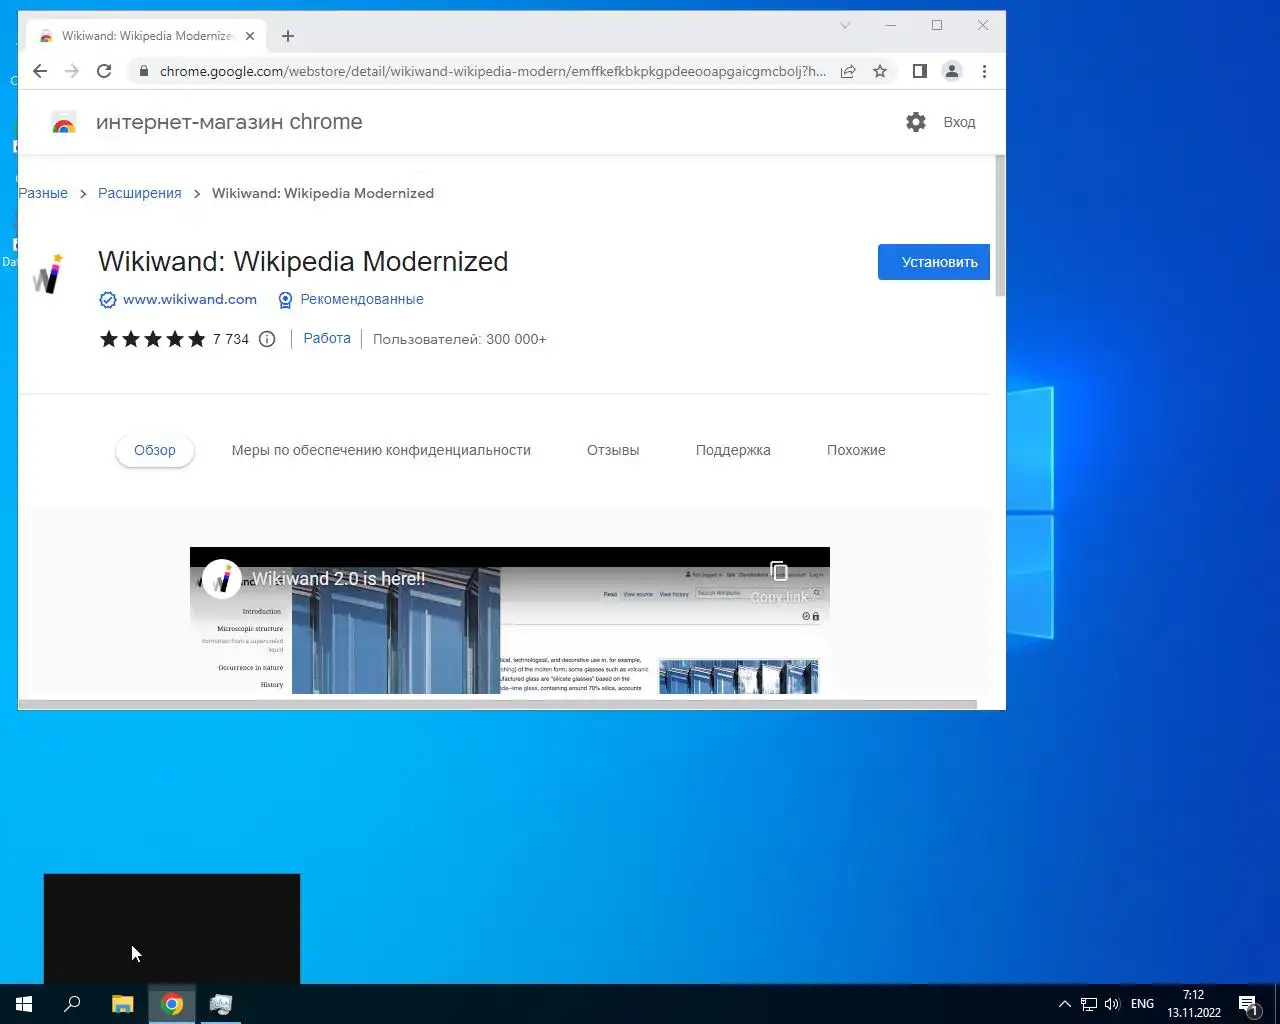Open the Работа category link
The image size is (1280, 1024).
click(327, 338)
